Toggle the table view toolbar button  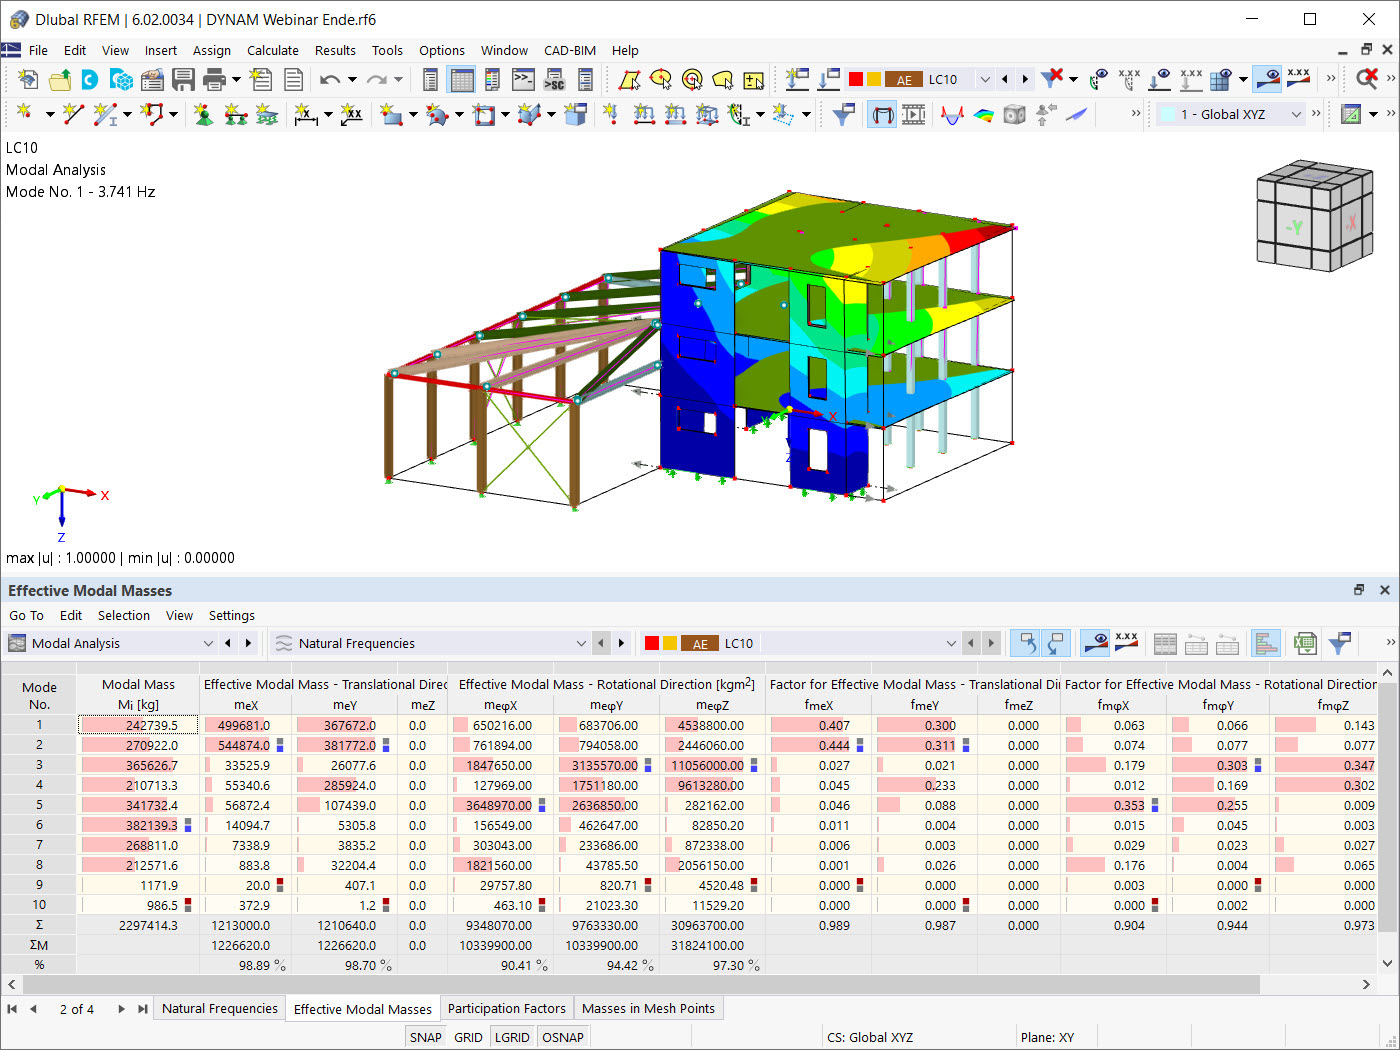[x=461, y=80]
